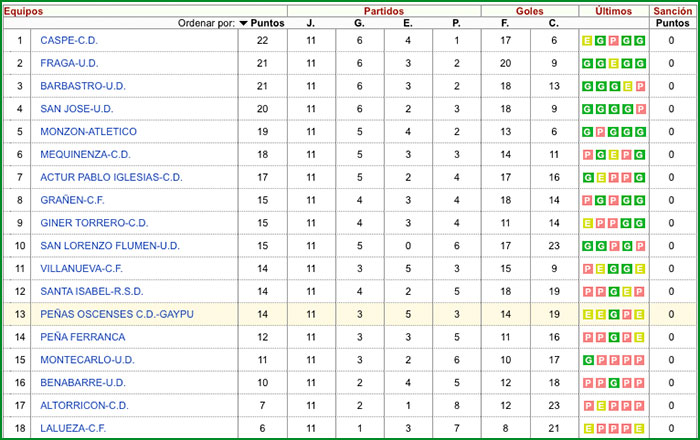This screenshot has height=440, width=700.
Task: Open the PEÑAS OSCENSES C.D.-GAYPU team link
Action: click(117, 314)
